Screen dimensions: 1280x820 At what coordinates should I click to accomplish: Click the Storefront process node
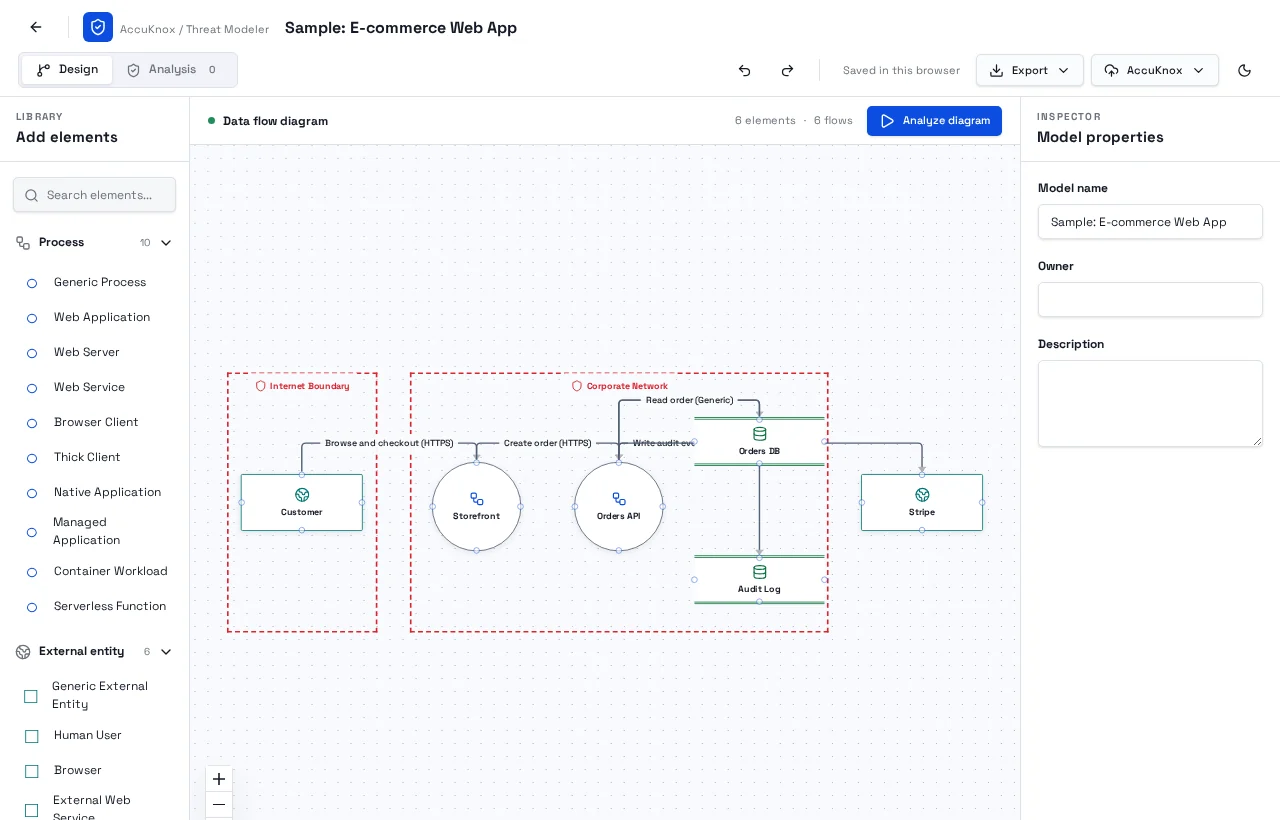[476, 507]
